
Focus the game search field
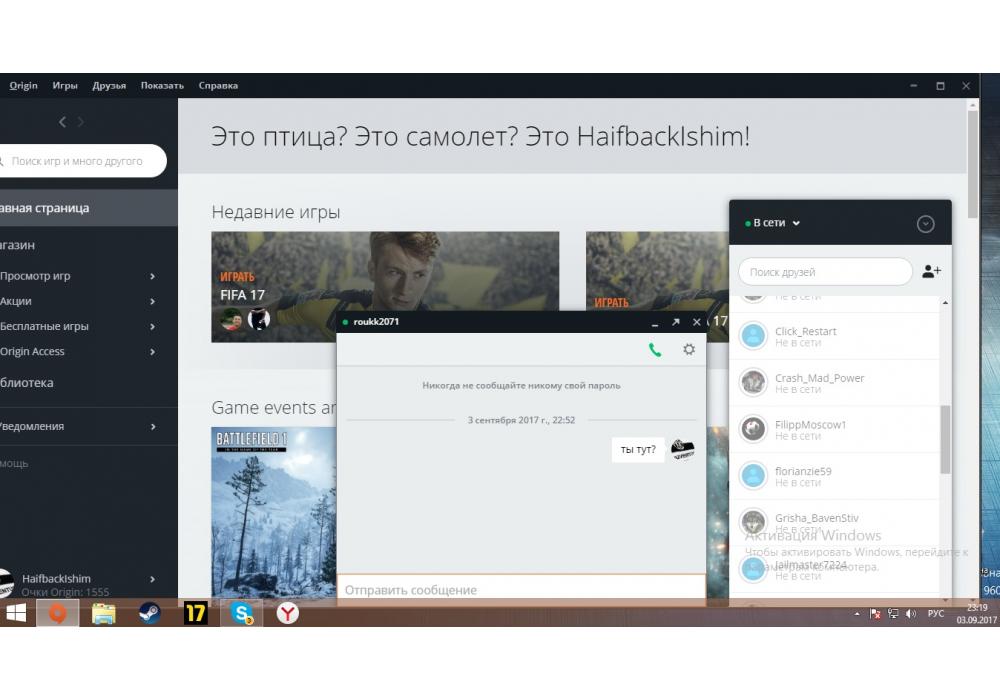click(x=83, y=161)
